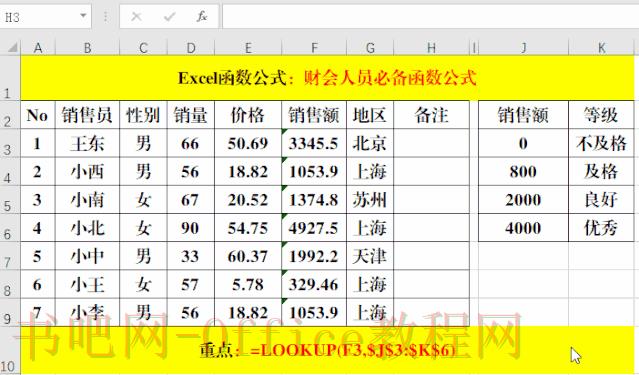Screen dimensions: 639x375
Task: Click the Cancel X icon in formula bar
Action: [x=137, y=17]
